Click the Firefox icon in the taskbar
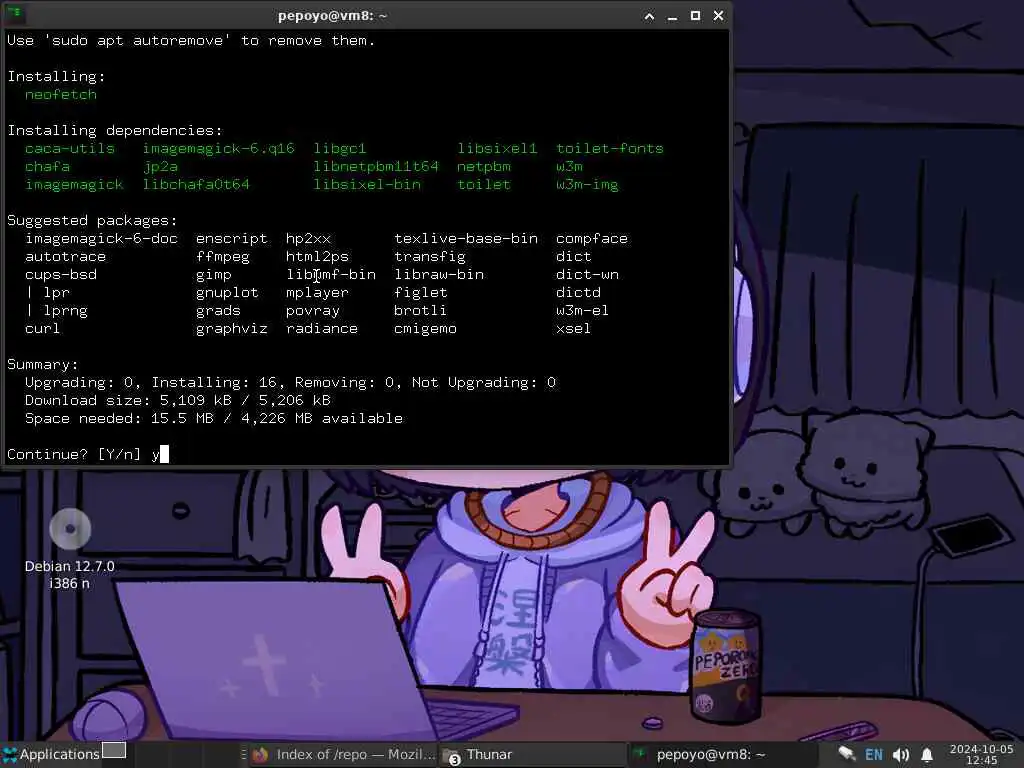This screenshot has height=768, width=1024. 261,755
